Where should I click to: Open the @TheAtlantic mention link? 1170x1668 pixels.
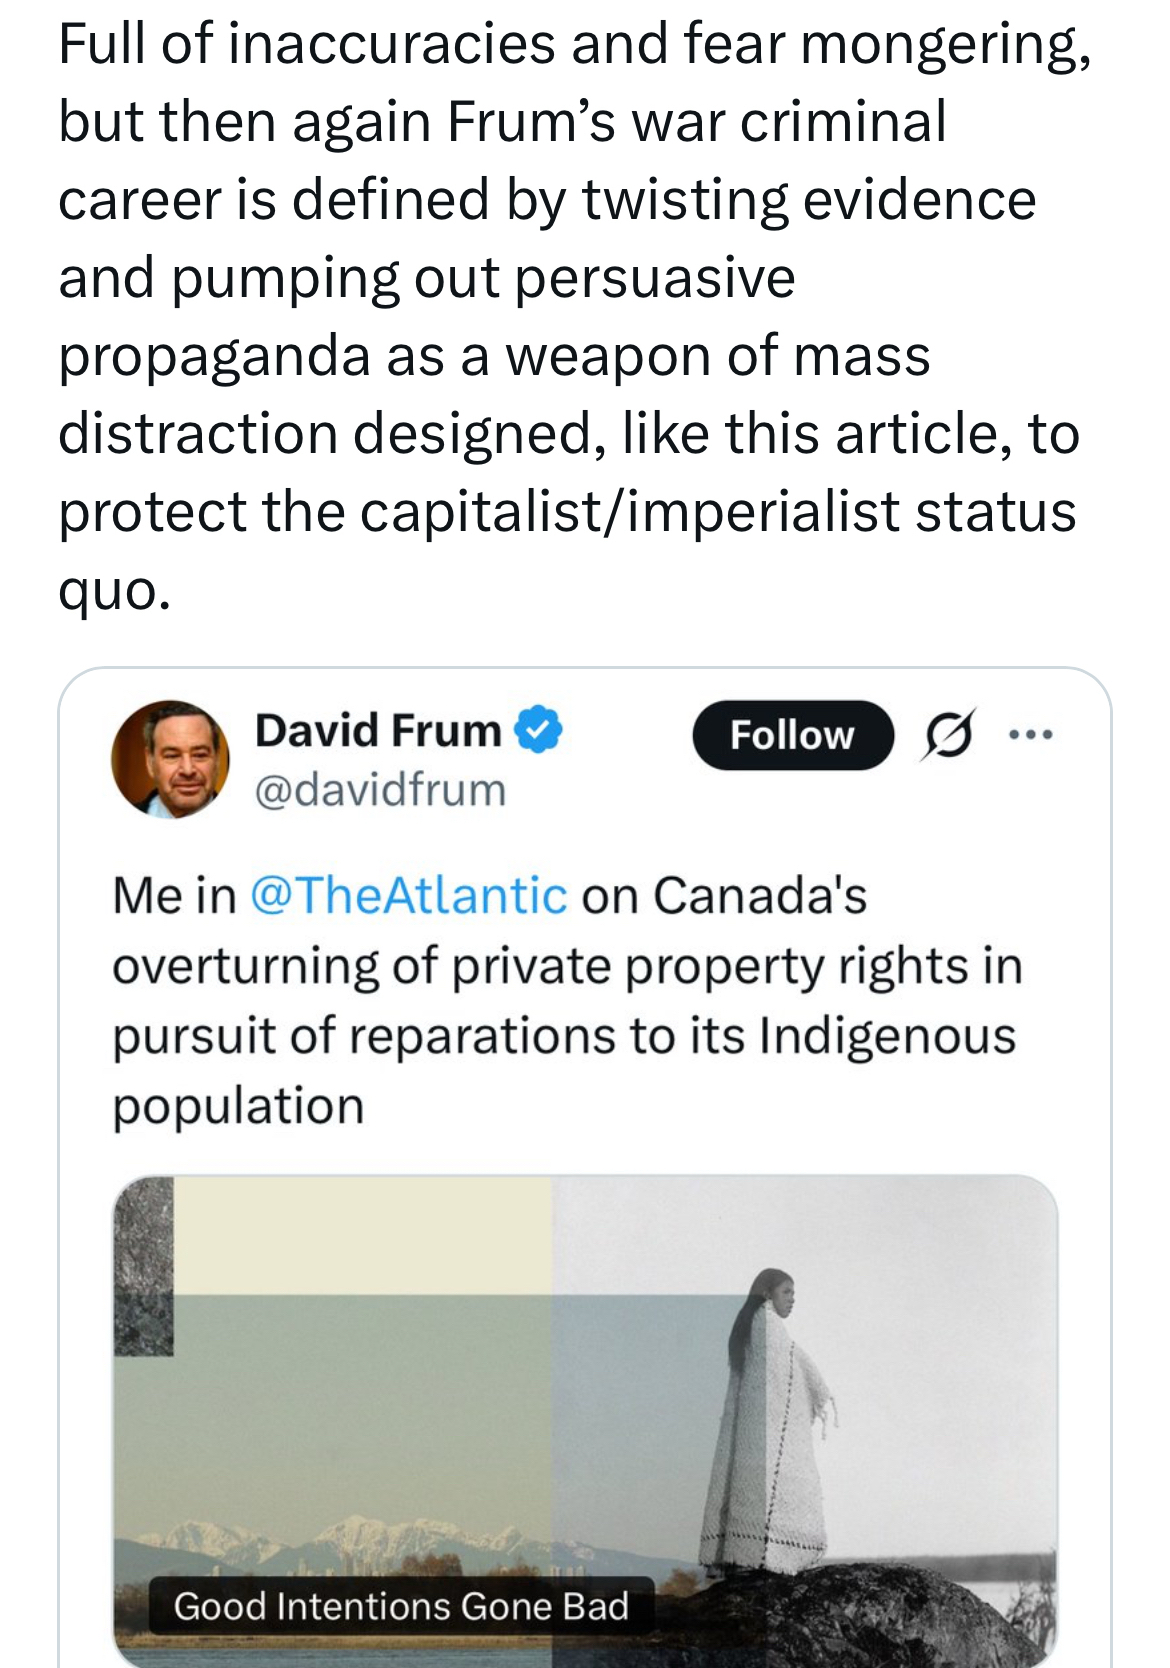tap(408, 894)
